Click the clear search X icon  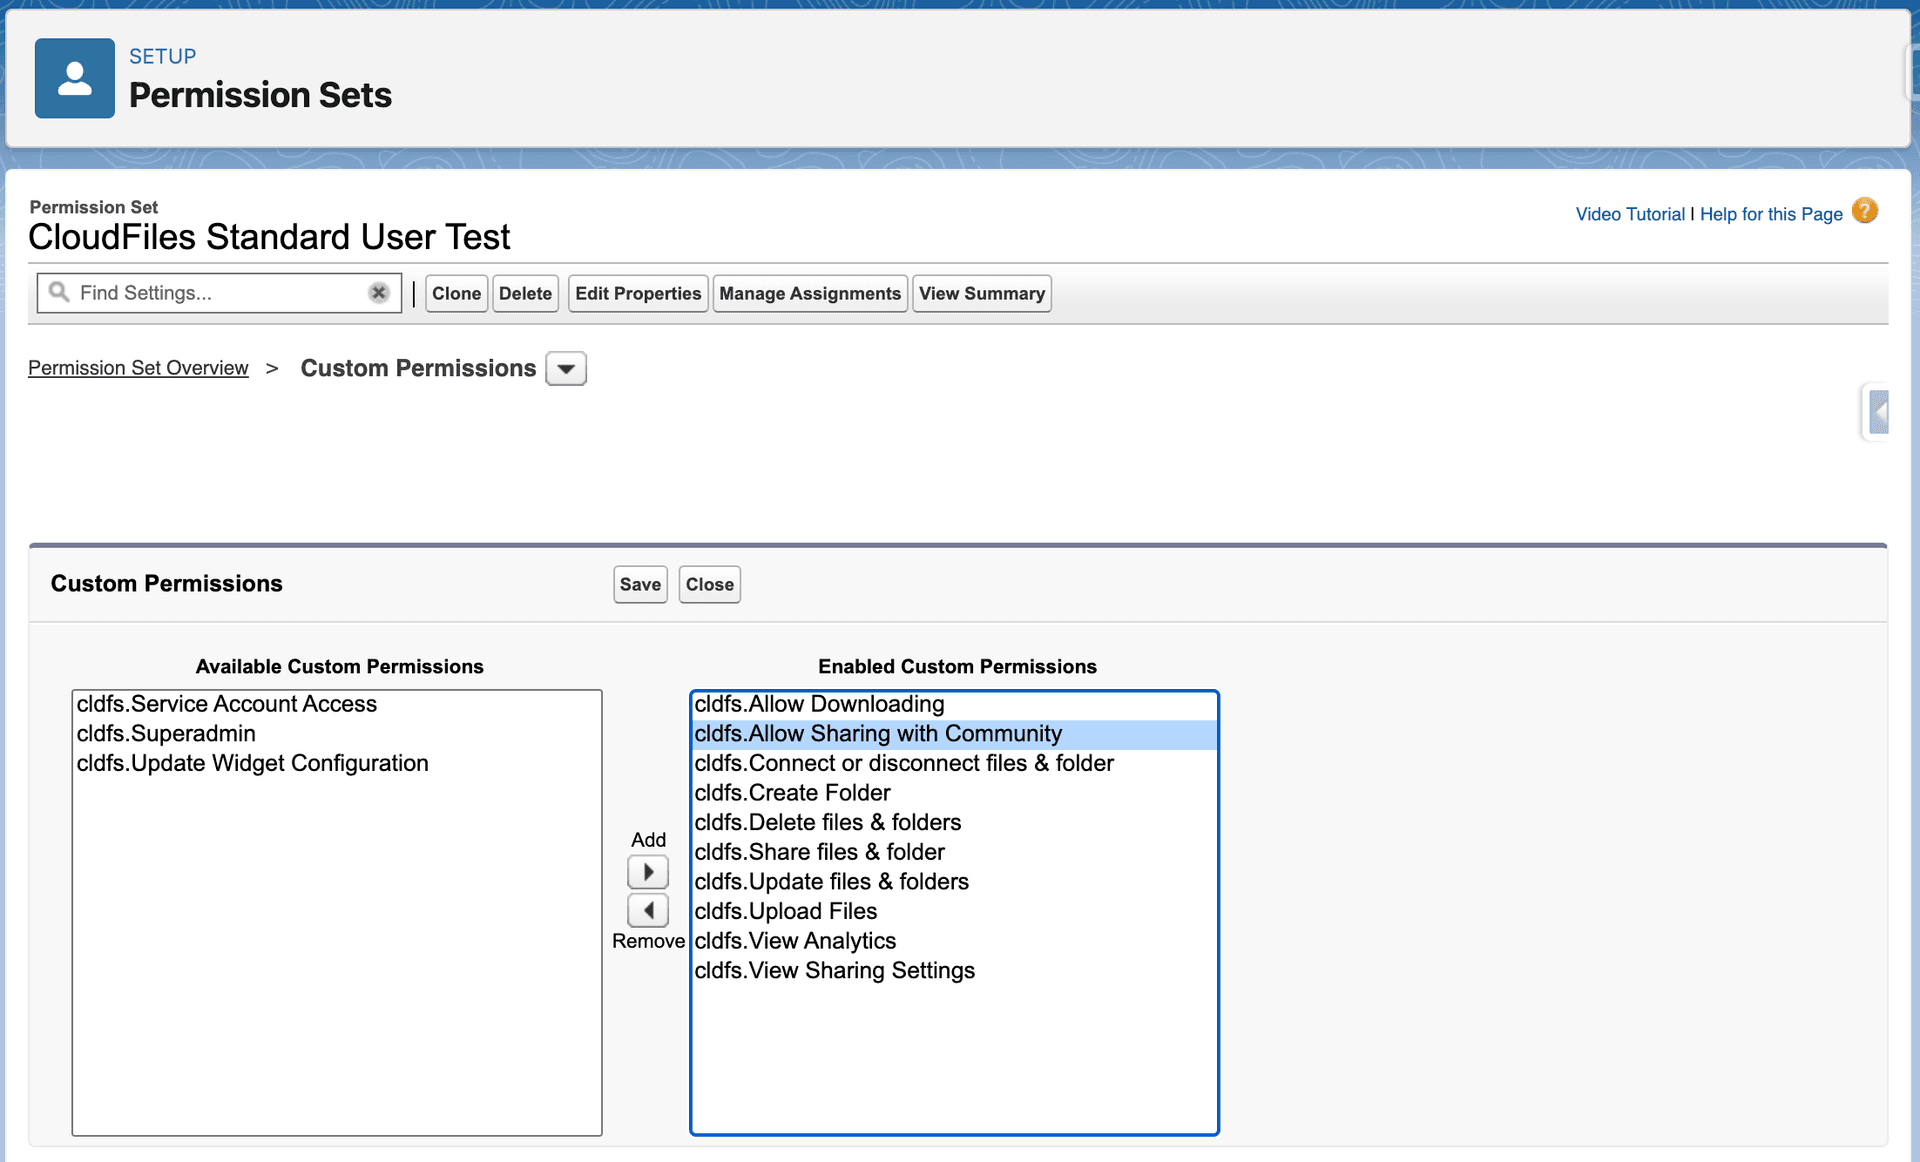[378, 293]
